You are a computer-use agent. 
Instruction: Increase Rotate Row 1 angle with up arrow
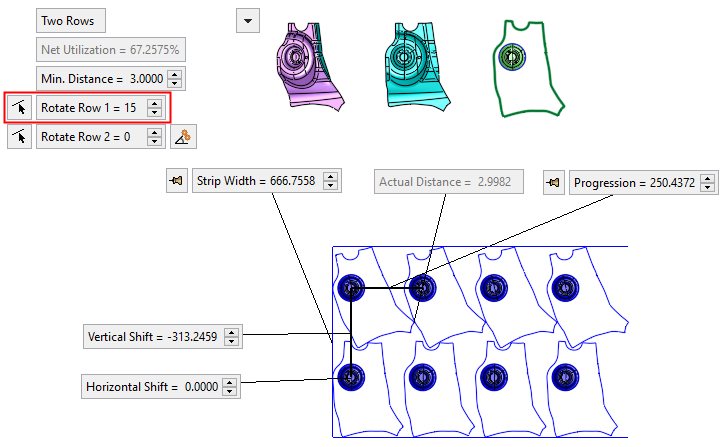pyautogui.click(x=154, y=103)
